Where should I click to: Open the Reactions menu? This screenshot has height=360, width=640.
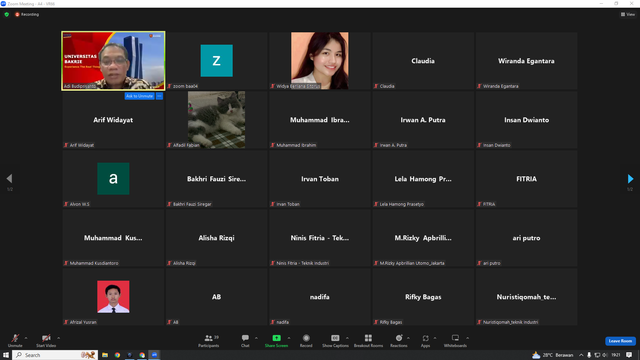coord(399,340)
